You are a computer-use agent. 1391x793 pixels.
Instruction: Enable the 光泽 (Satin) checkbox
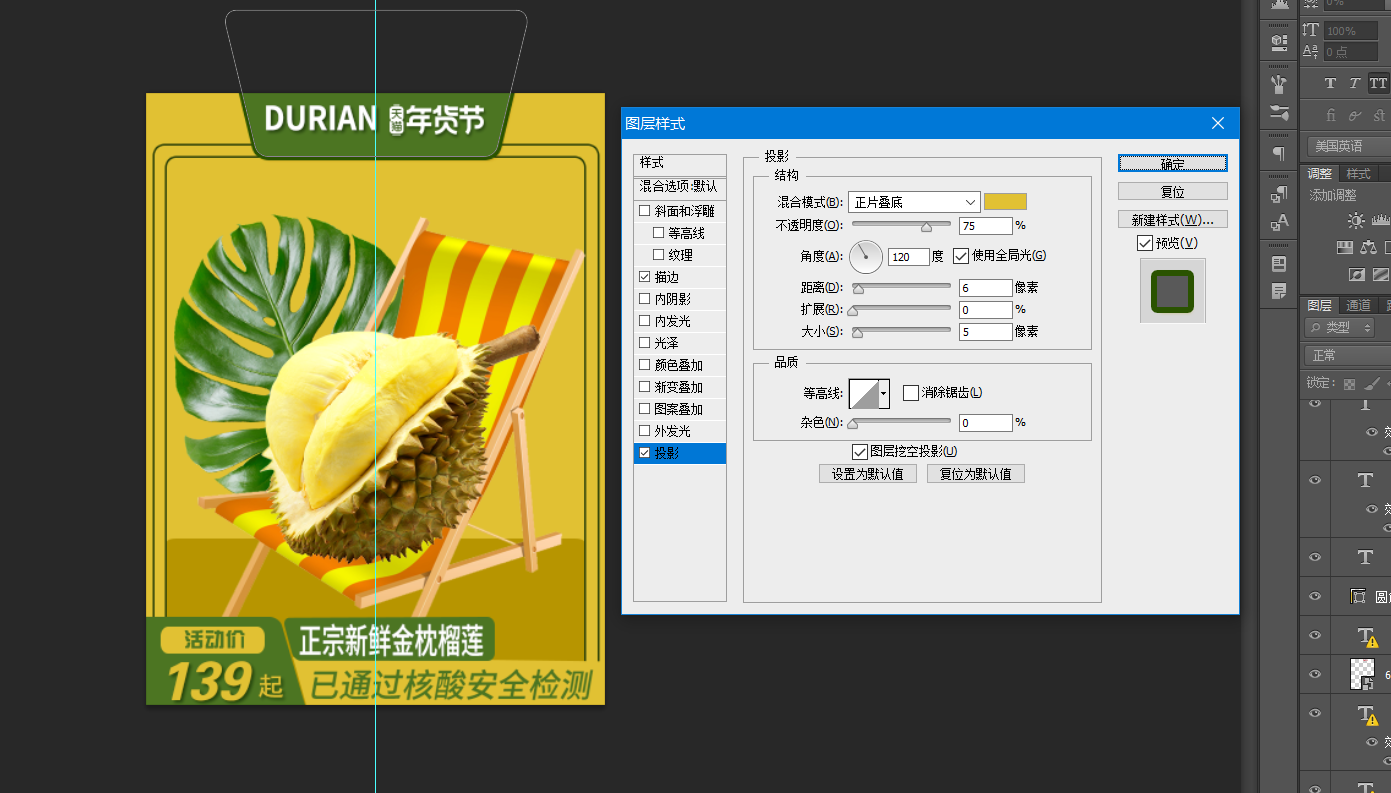tap(645, 343)
